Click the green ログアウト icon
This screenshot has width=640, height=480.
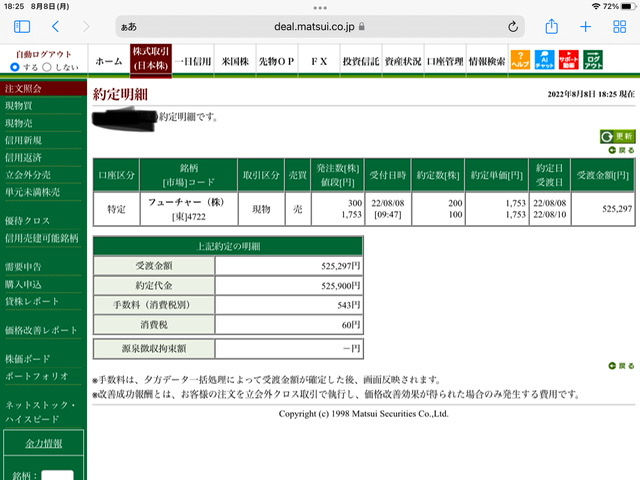[x=593, y=60]
